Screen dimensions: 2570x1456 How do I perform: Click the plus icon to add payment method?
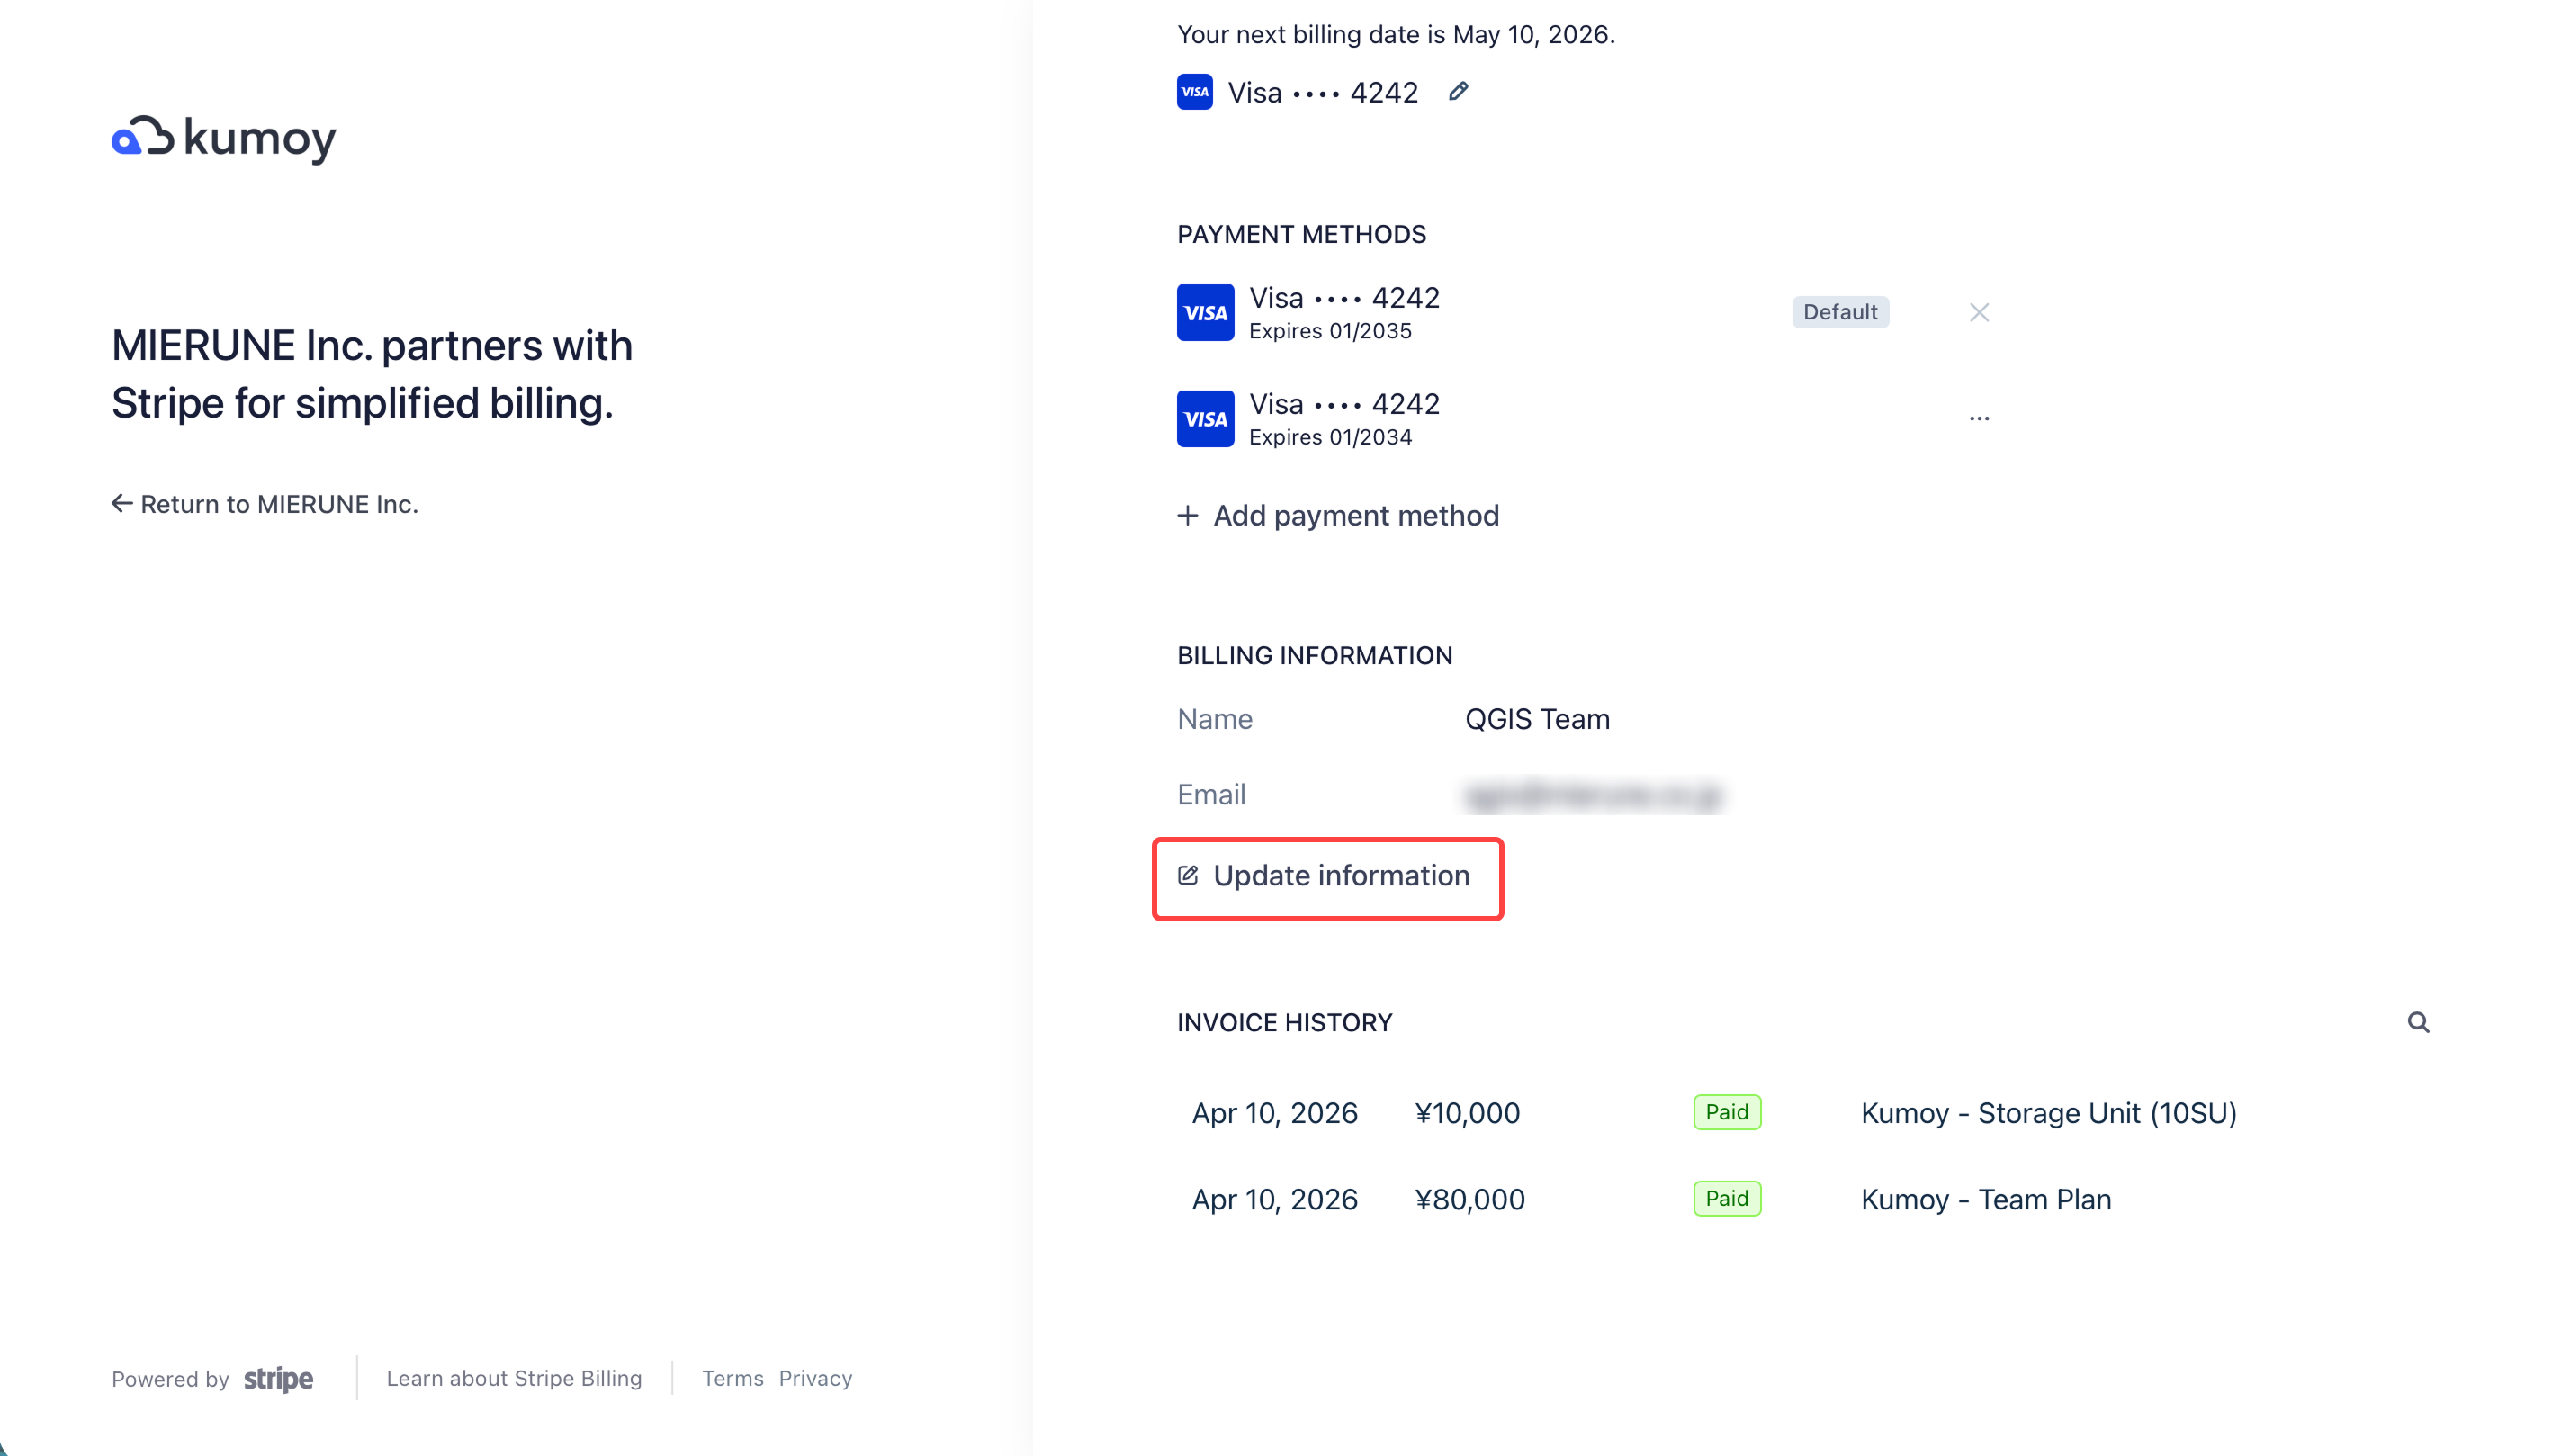tap(1187, 515)
